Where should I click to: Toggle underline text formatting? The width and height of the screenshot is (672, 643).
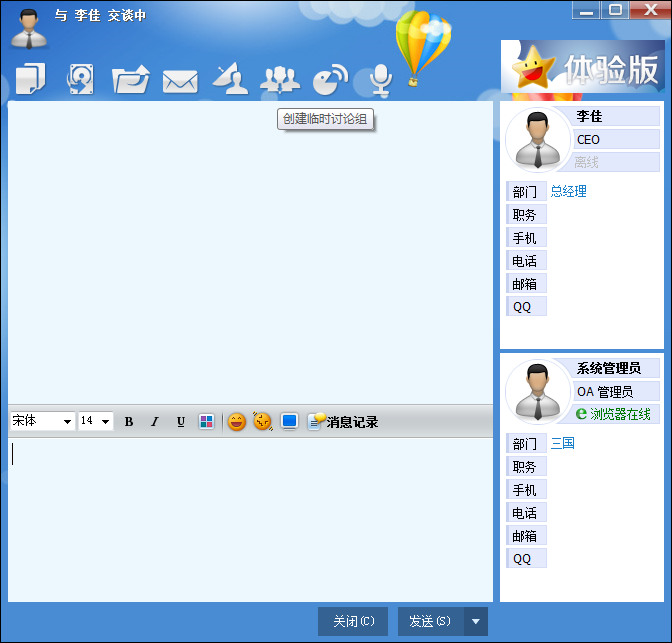[181, 422]
